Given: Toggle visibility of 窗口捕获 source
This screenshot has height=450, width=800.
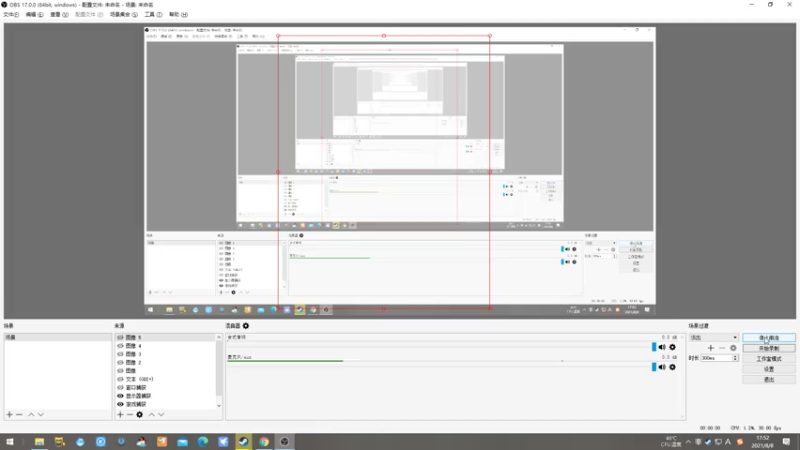Looking at the screenshot, I should [120, 387].
